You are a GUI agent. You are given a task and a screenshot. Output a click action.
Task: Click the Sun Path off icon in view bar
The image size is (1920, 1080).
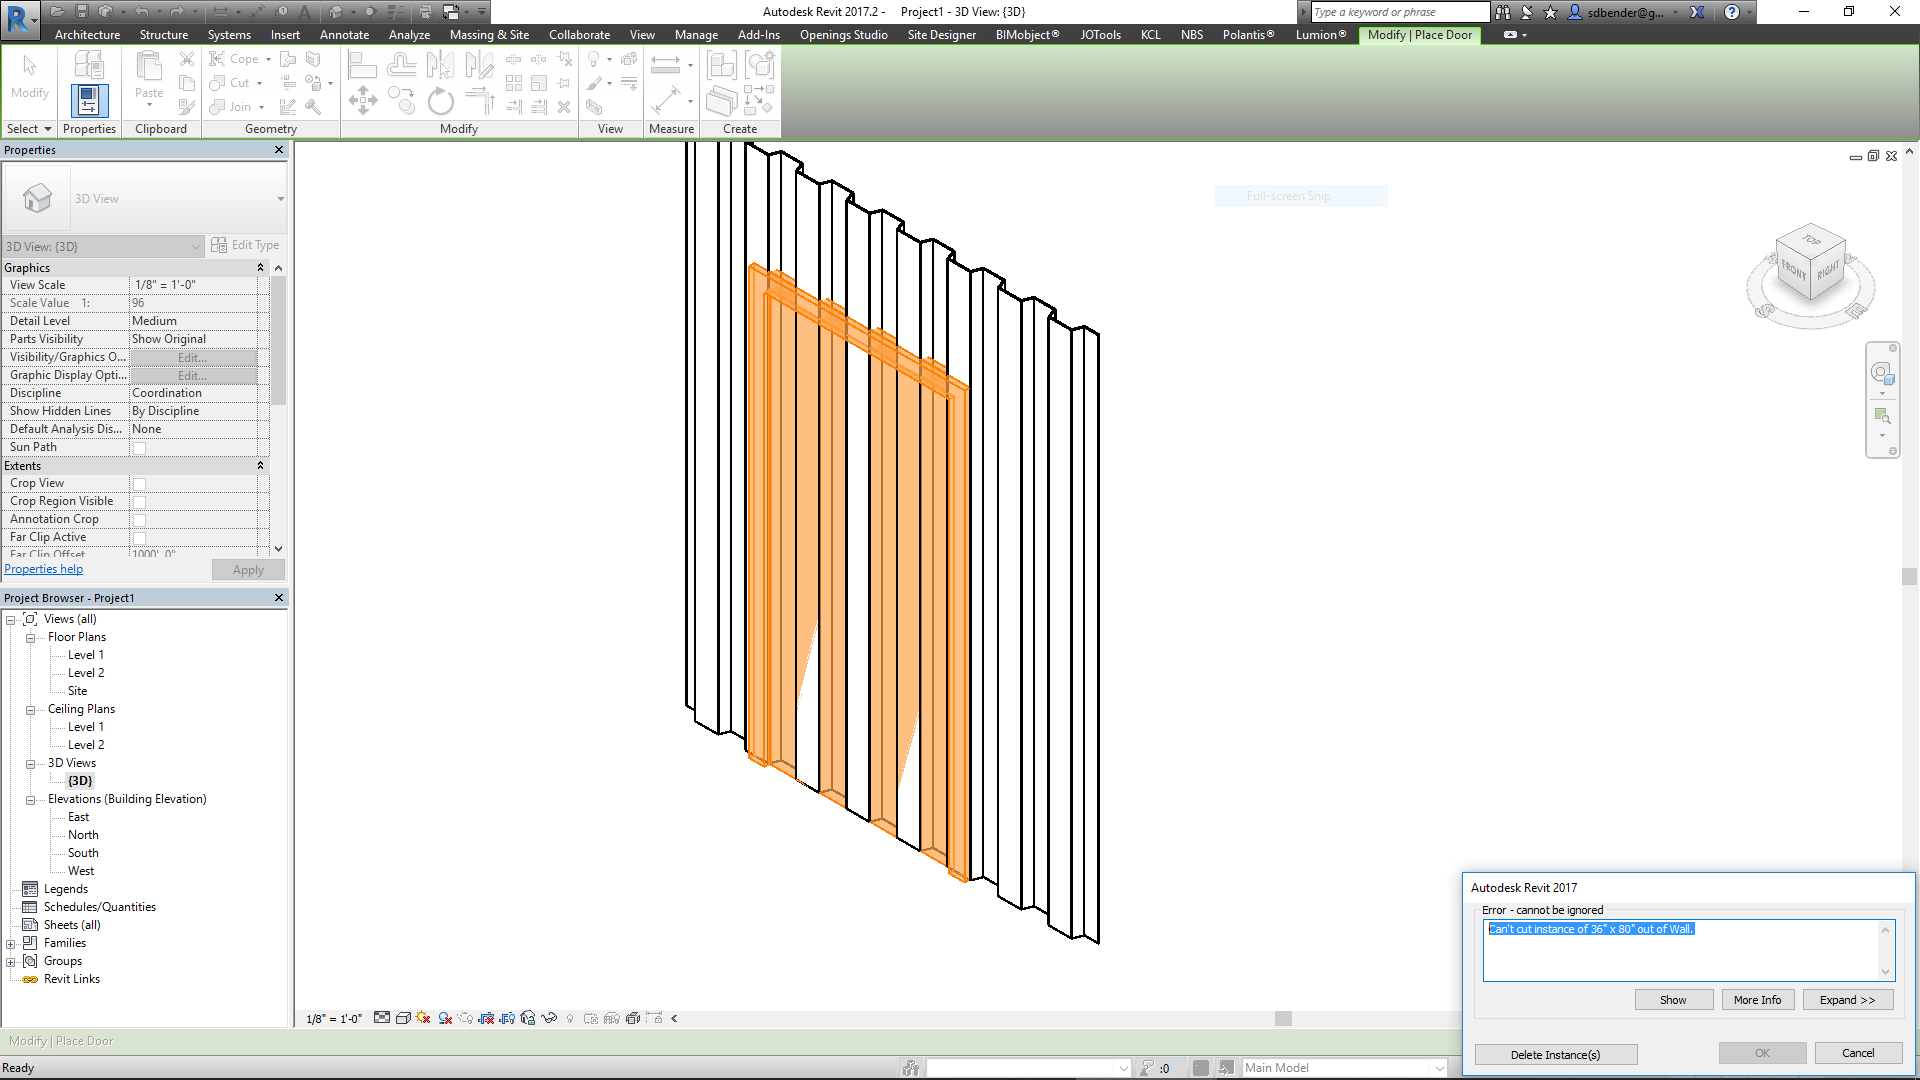(x=424, y=1018)
